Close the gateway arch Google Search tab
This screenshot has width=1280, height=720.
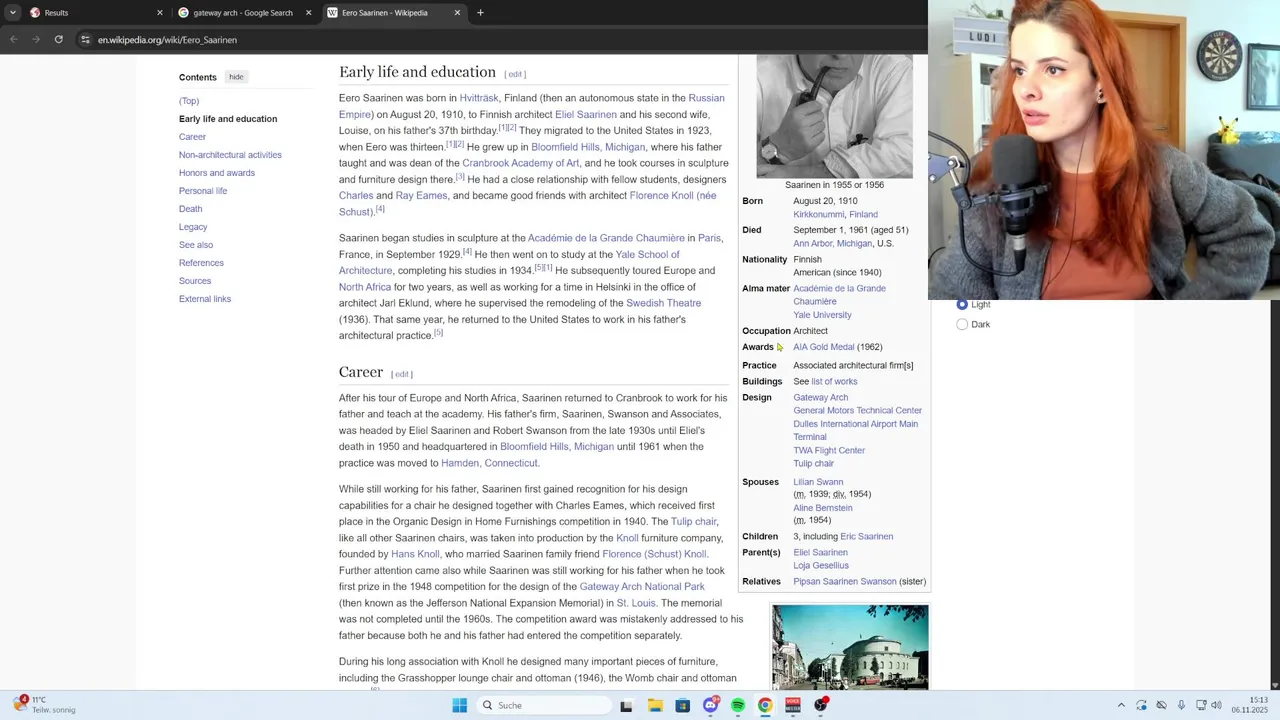click(x=308, y=13)
